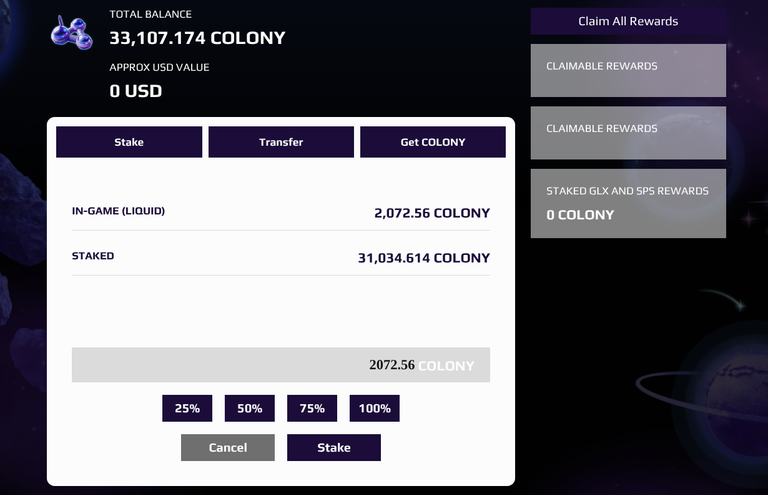Confirm with the bottom Stake button
This screenshot has height=495, width=768.
[x=334, y=448]
